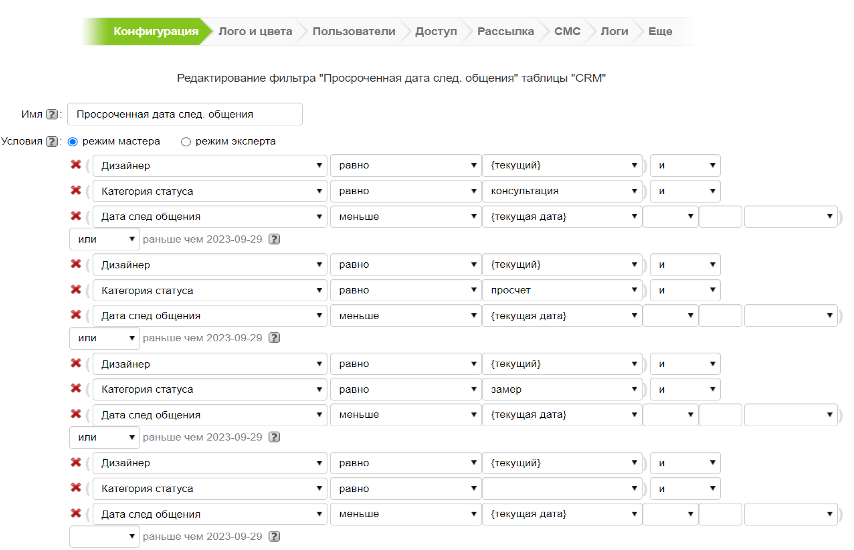The height and width of the screenshot is (550, 854).
Task: Open the dropdown showing замер
Action: coord(561,389)
